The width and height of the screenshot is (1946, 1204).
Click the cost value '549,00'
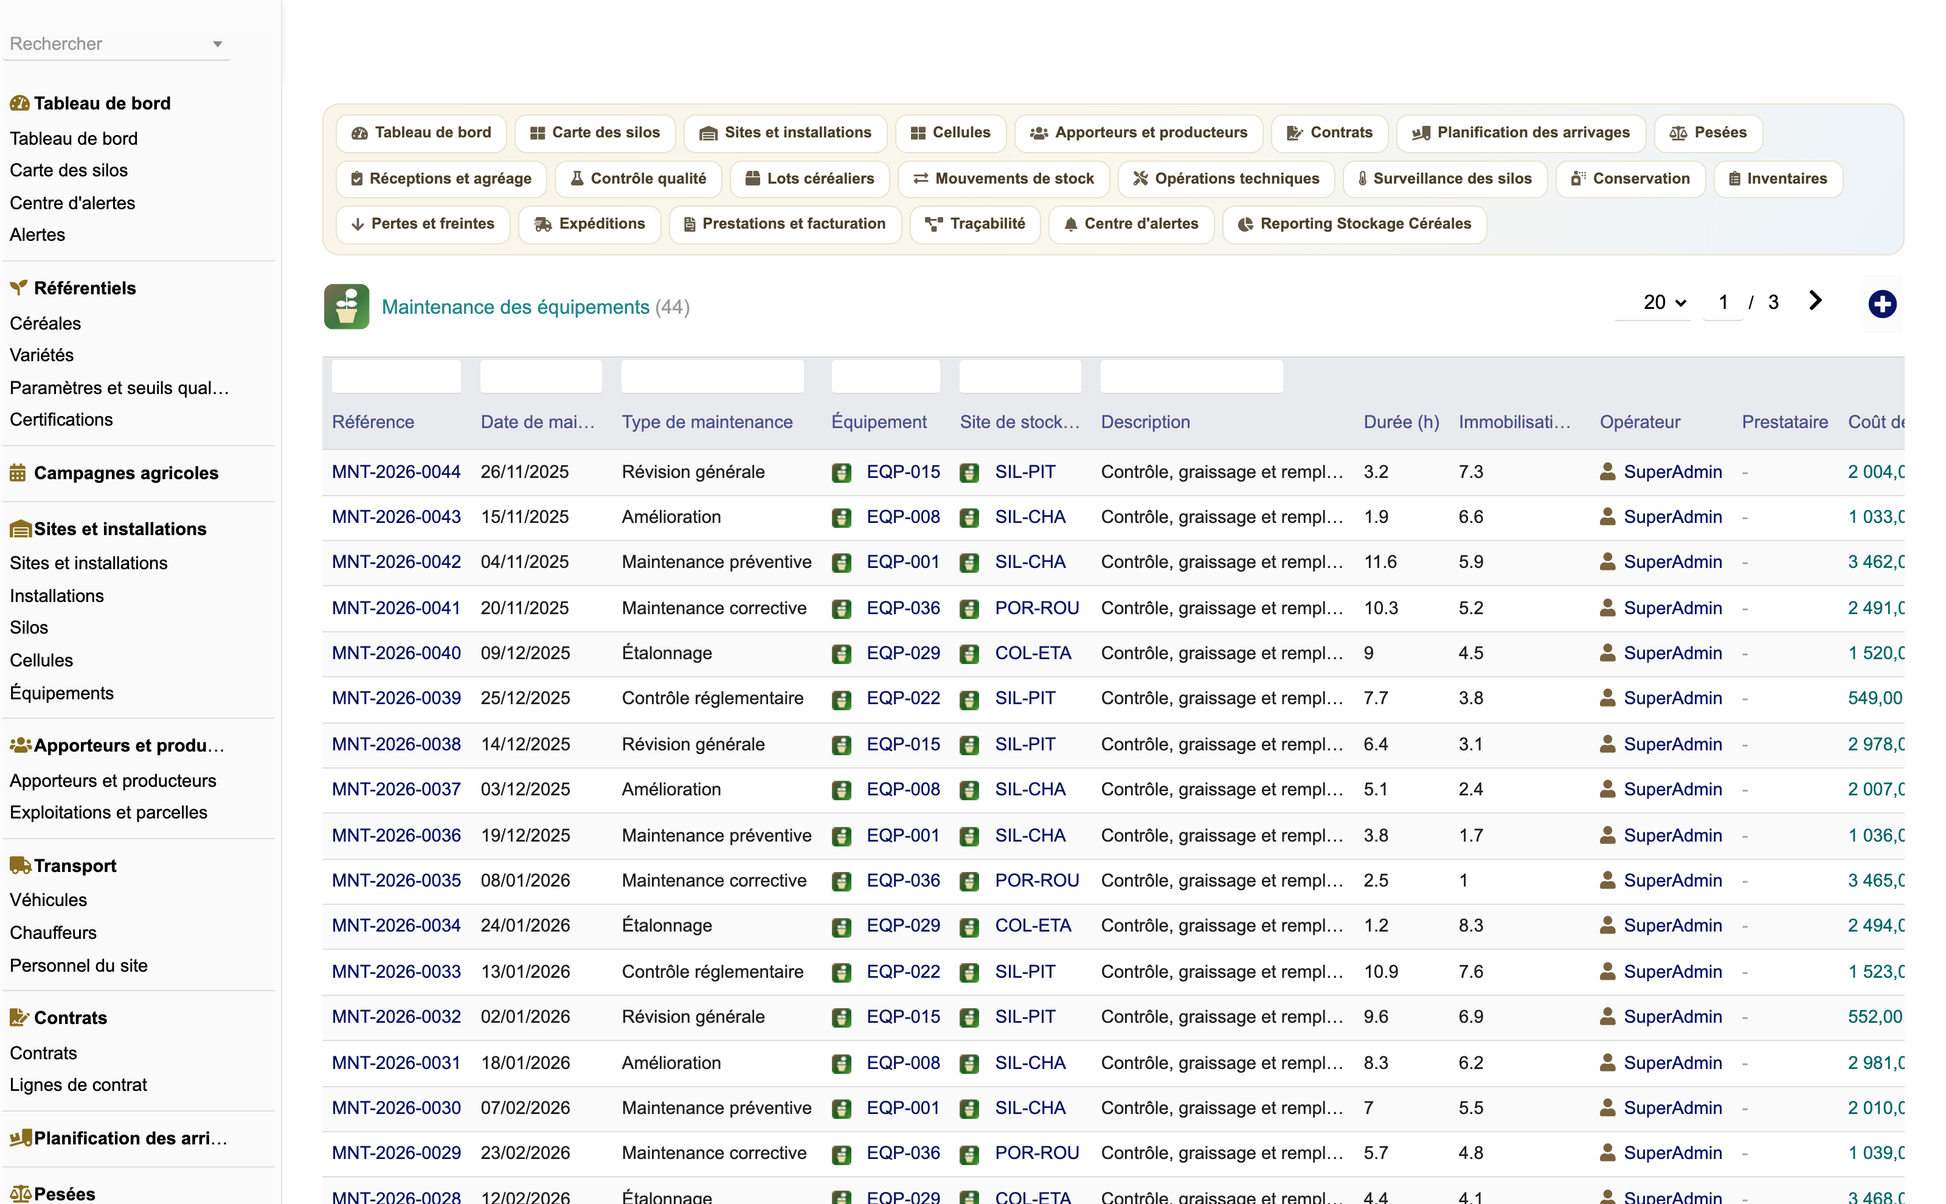1875,698
